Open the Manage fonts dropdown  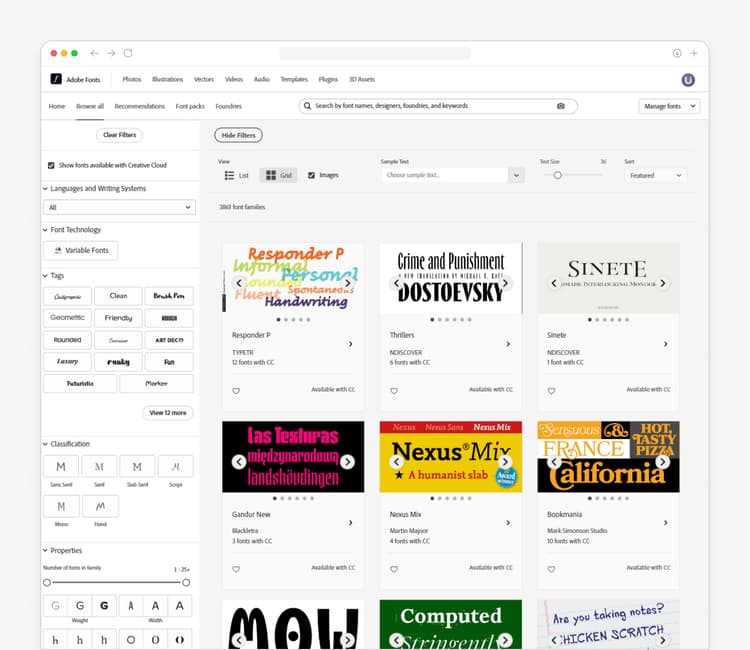pos(669,106)
